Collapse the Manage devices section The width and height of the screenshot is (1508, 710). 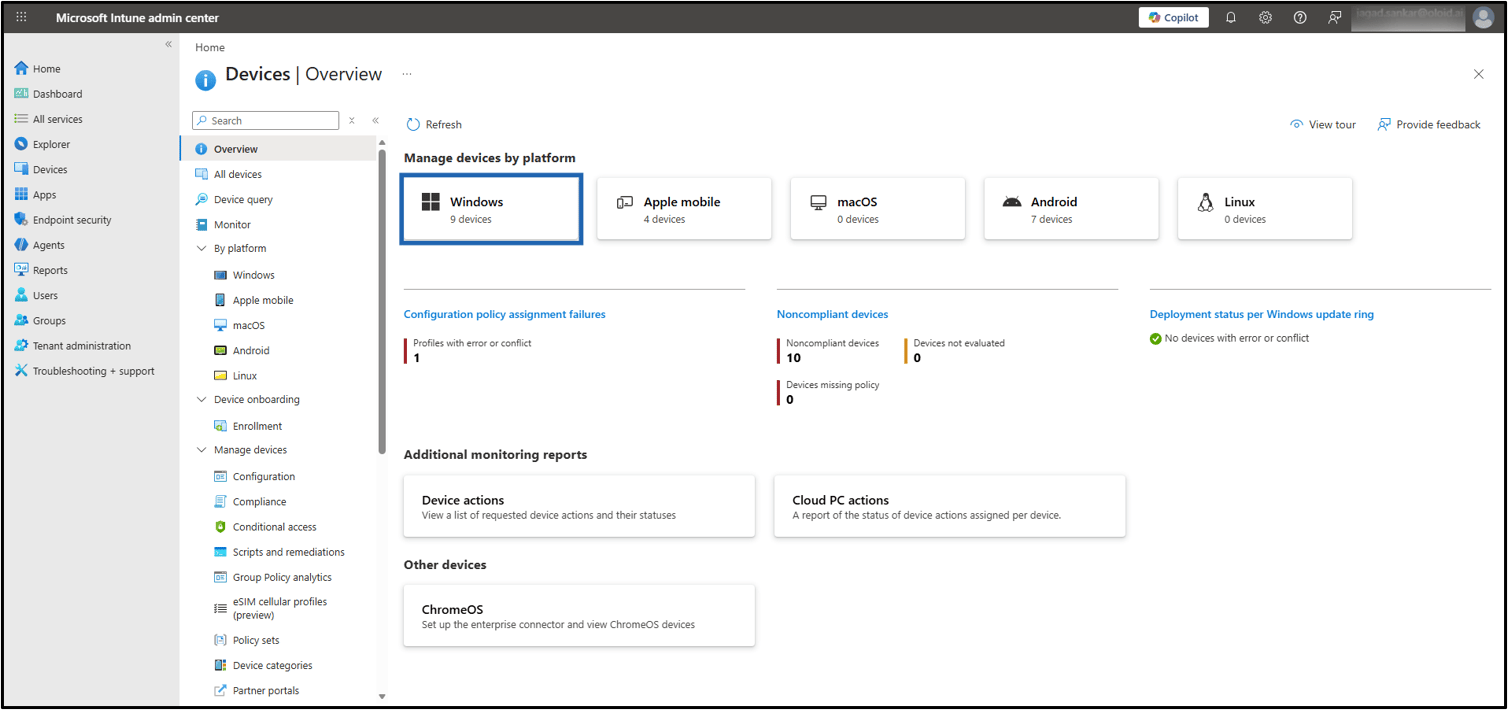click(202, 450)
